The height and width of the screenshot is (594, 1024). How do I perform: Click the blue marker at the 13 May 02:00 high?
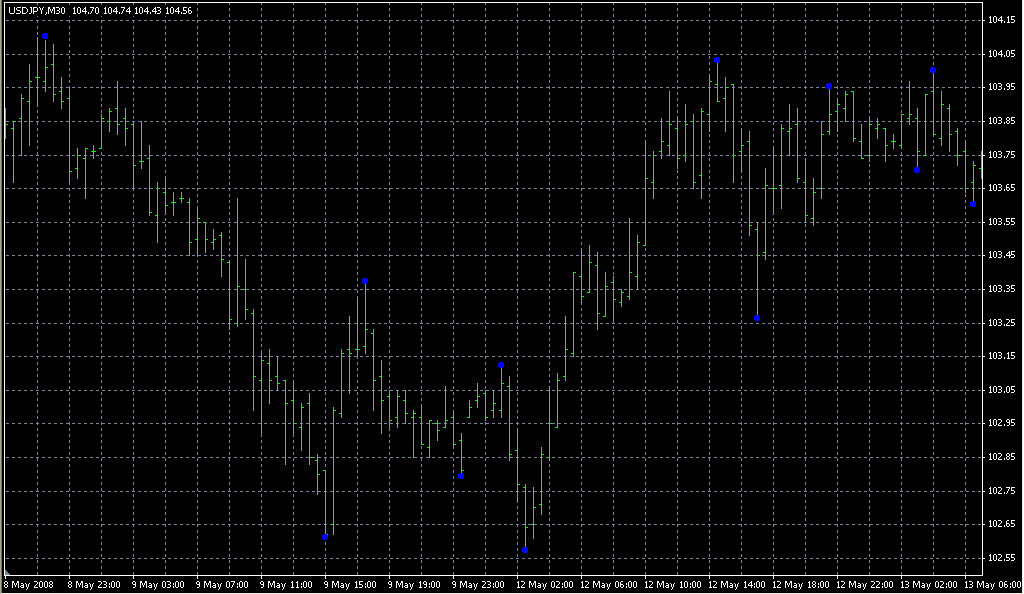pos(933,70)
